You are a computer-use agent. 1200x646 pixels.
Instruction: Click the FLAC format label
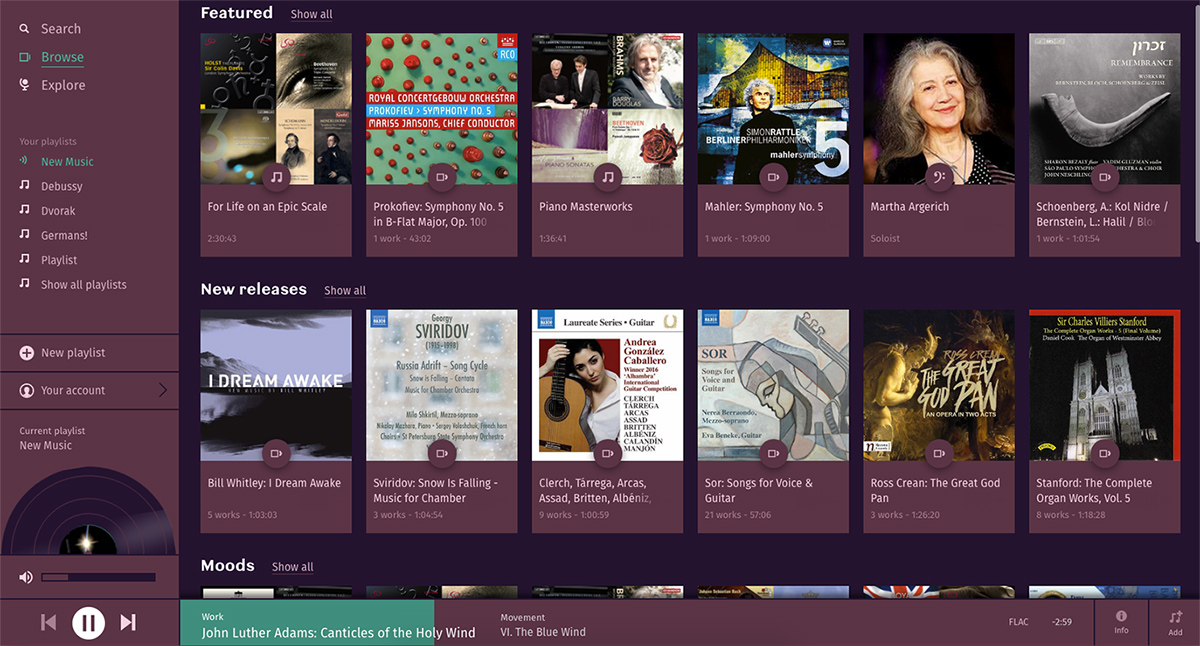click(x=1018, y=622)
